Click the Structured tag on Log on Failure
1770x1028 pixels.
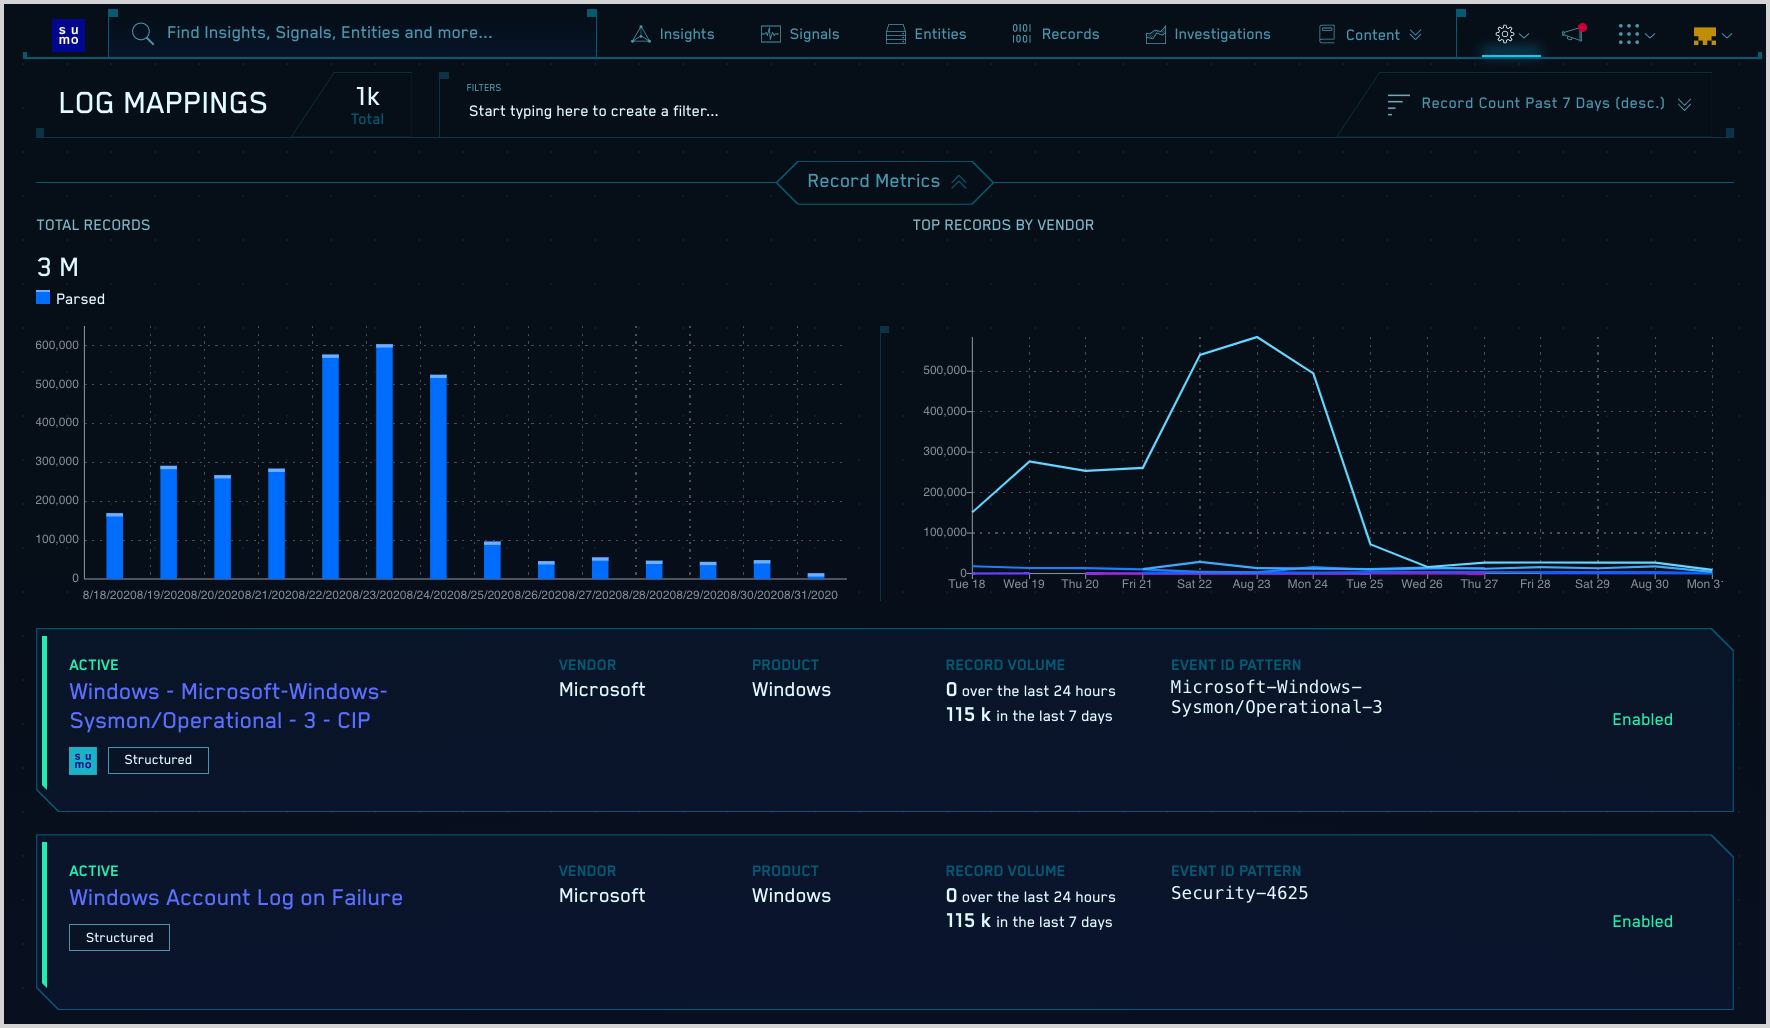pos(119,938)
